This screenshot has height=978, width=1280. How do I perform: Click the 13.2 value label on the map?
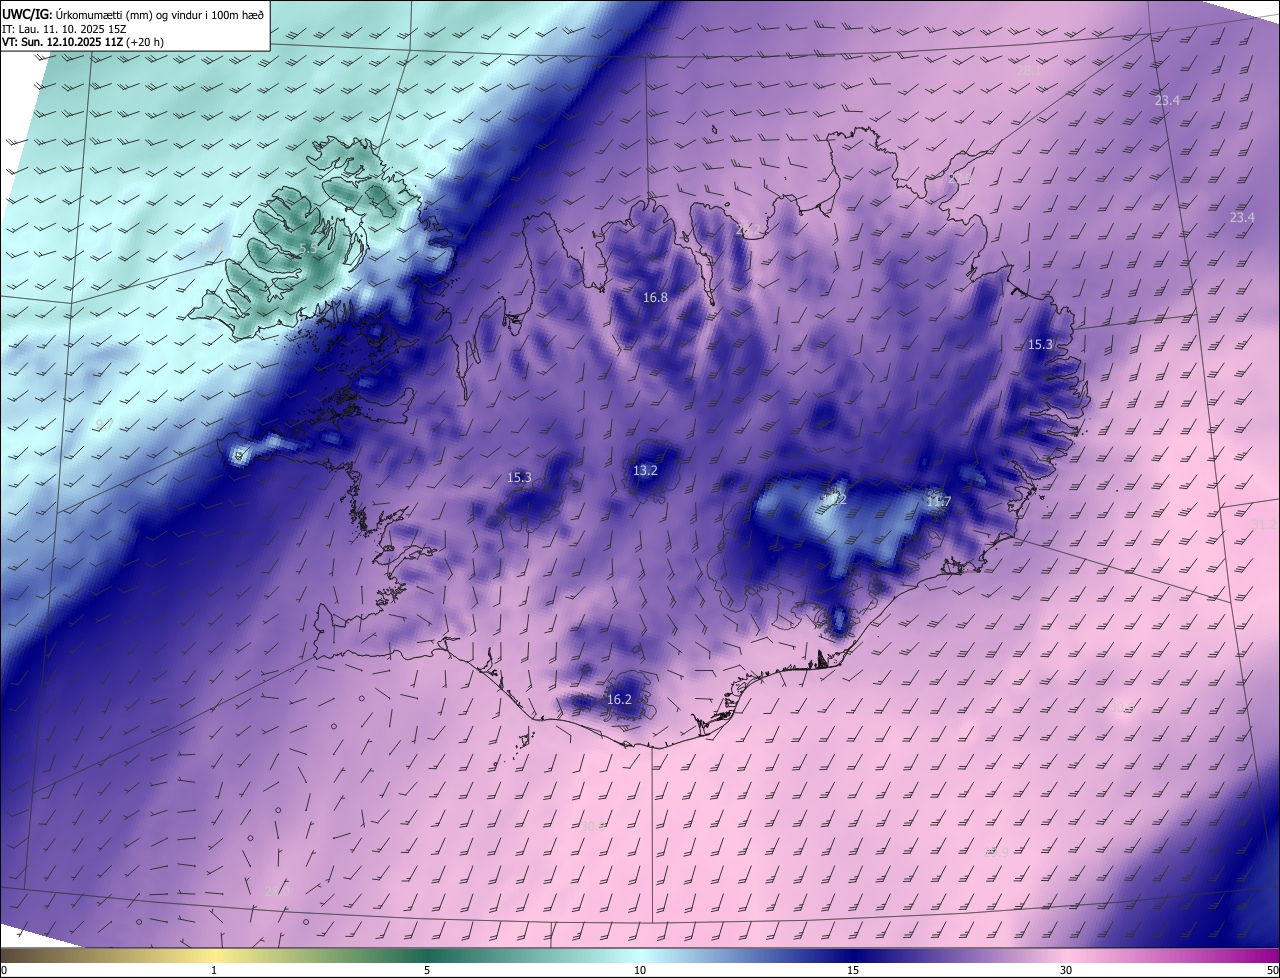click(645, 470)
